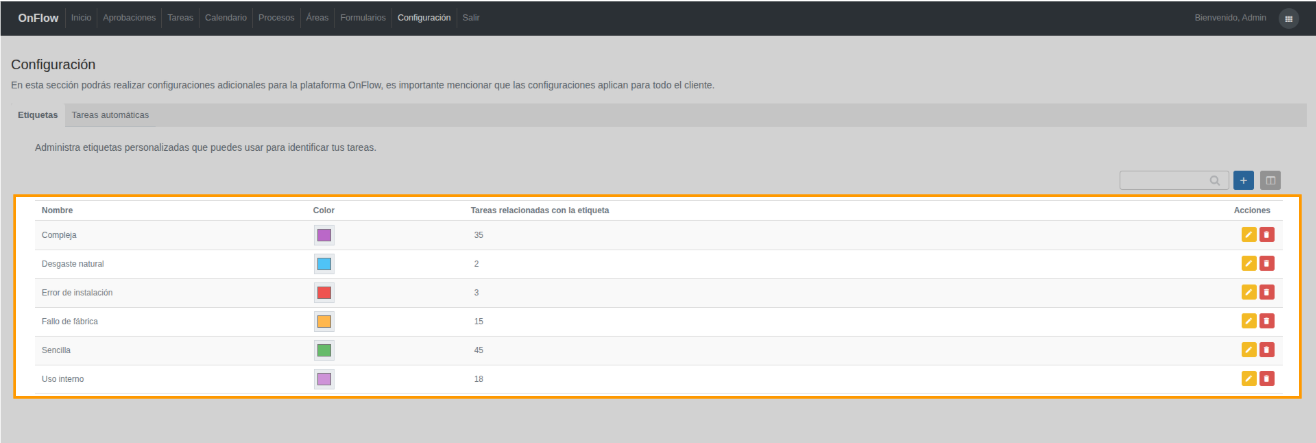Select the Desgaste natural name cell

click(73, 264)
